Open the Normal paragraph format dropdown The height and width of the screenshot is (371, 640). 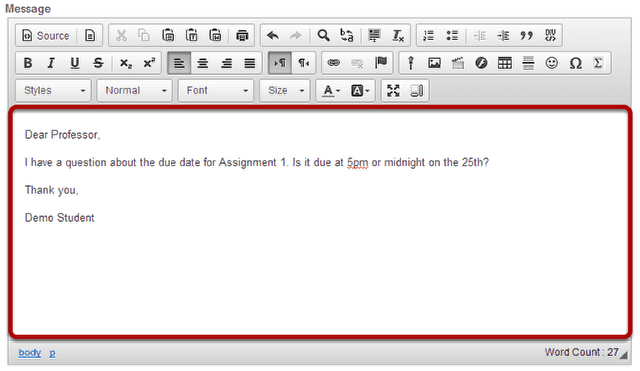coord(135,91)
